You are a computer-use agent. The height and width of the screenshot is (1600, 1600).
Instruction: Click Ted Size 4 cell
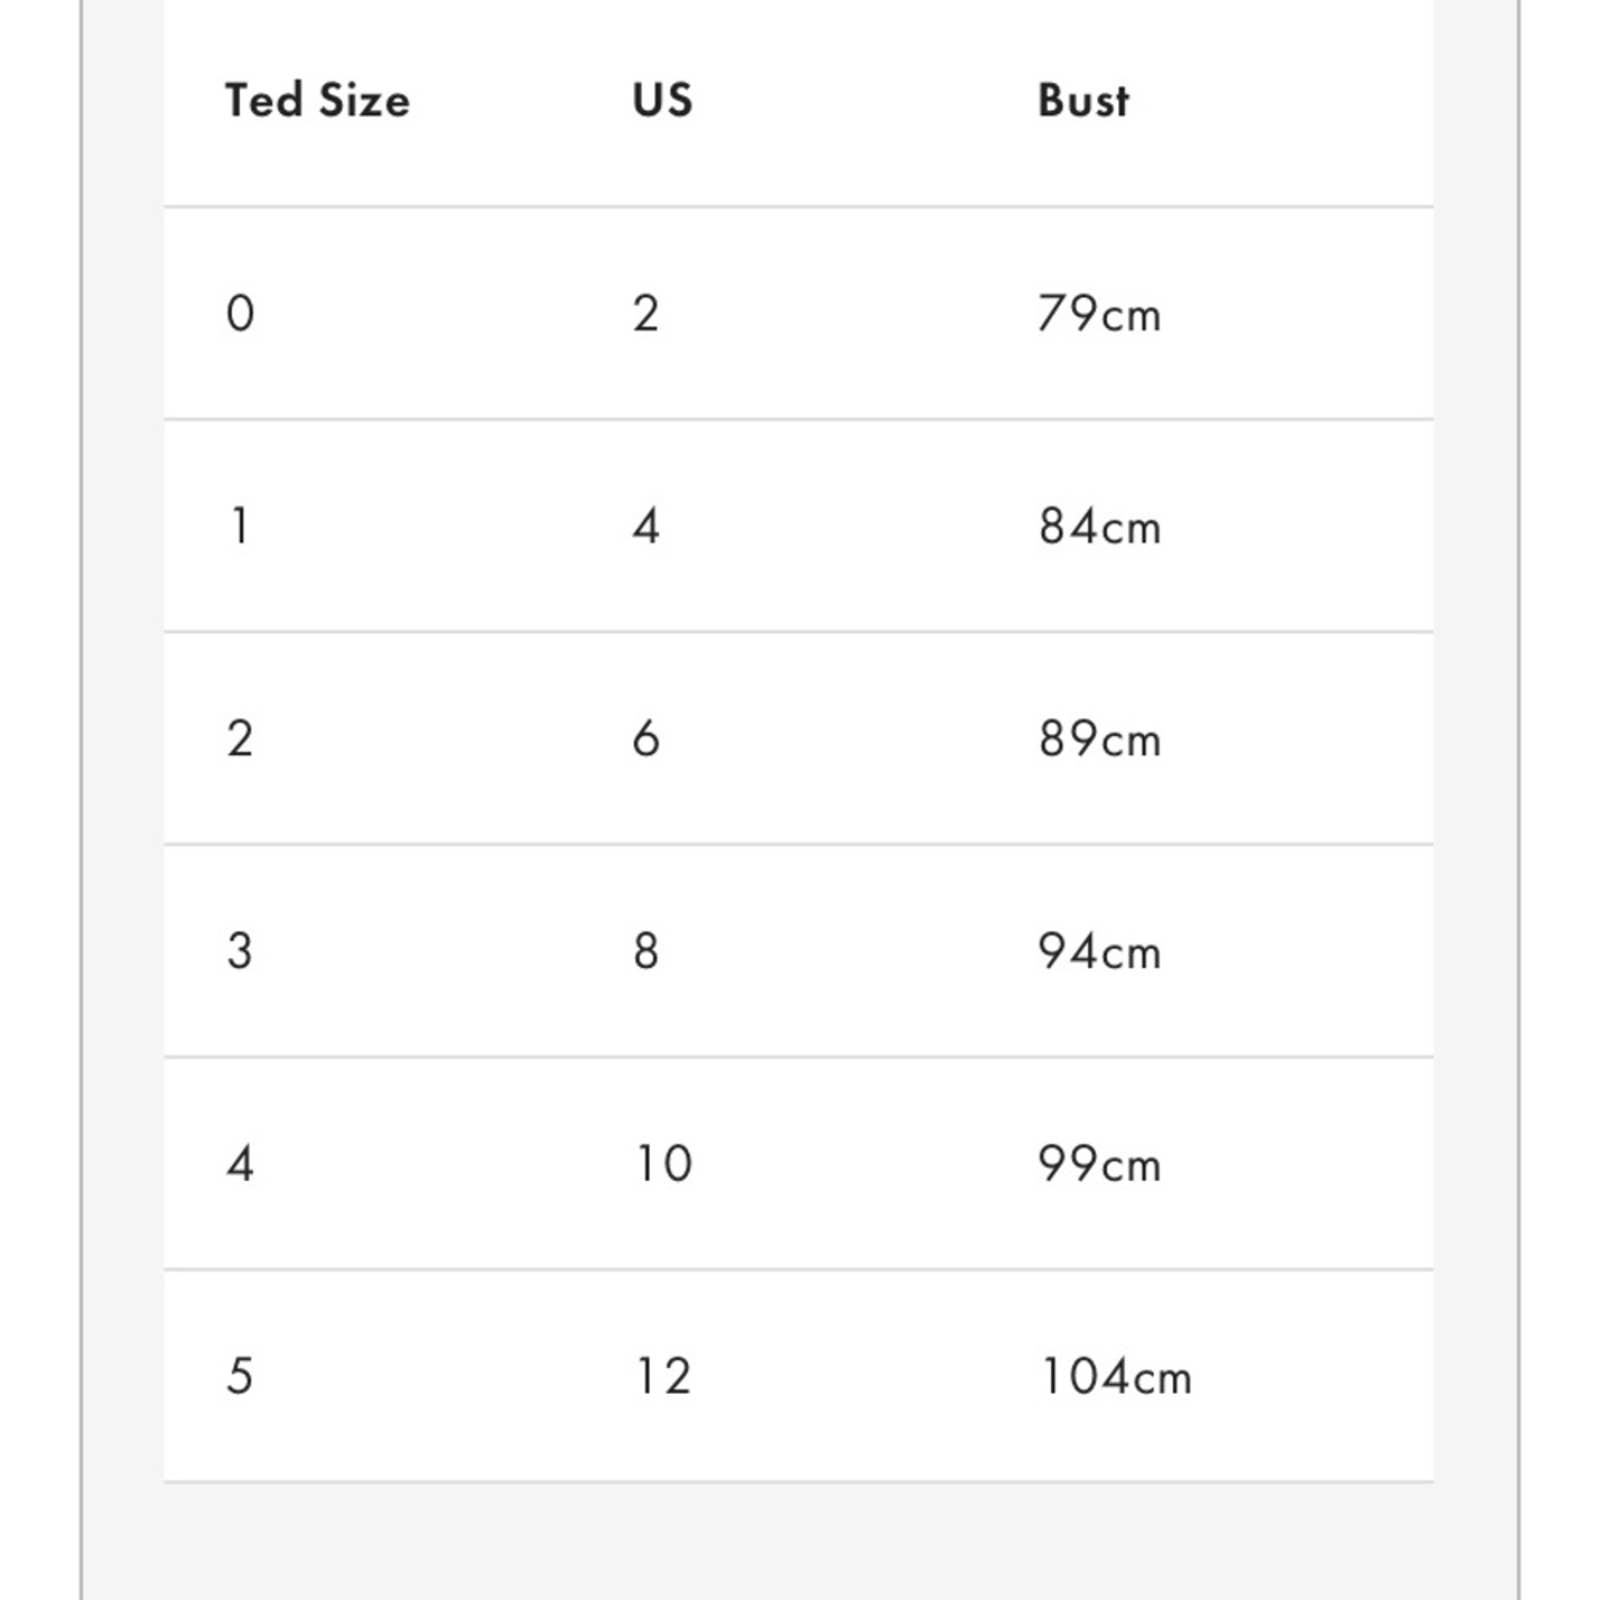point(240,1164)
